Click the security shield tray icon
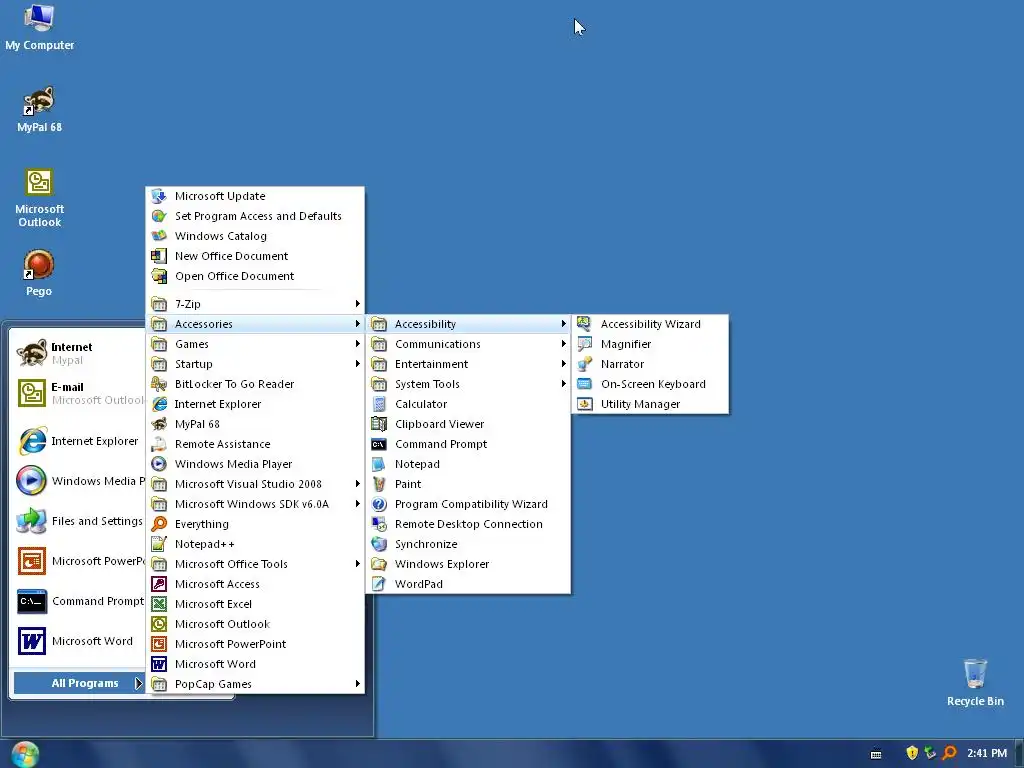Screen dimensions: 1024x768 (x=912, y=753)
